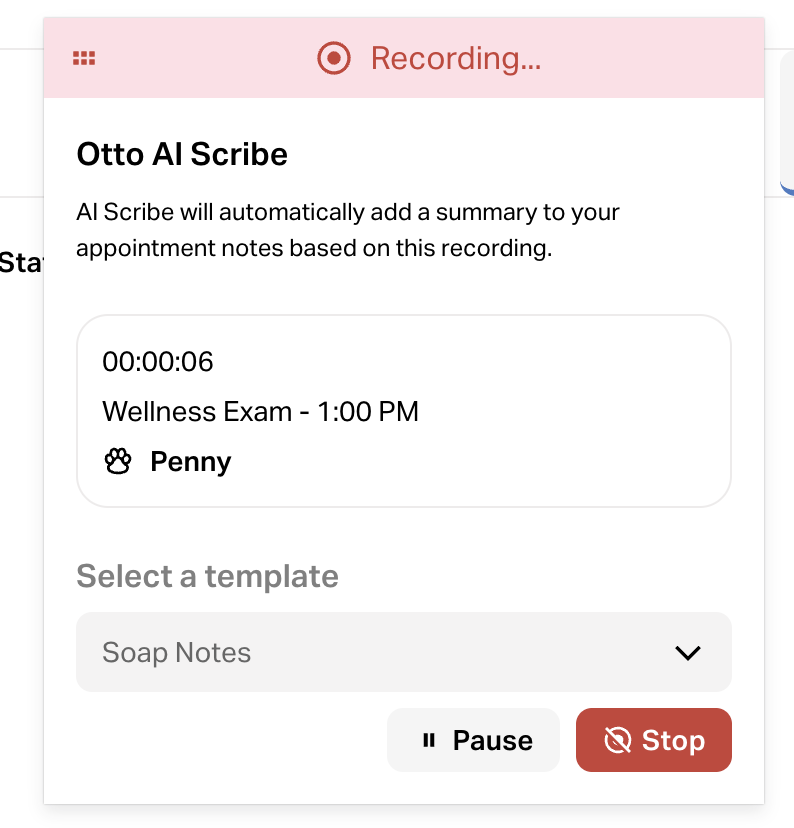794x828 pixels.
Task: Click the Stop button label text
Action: click(x=673, y=740)
